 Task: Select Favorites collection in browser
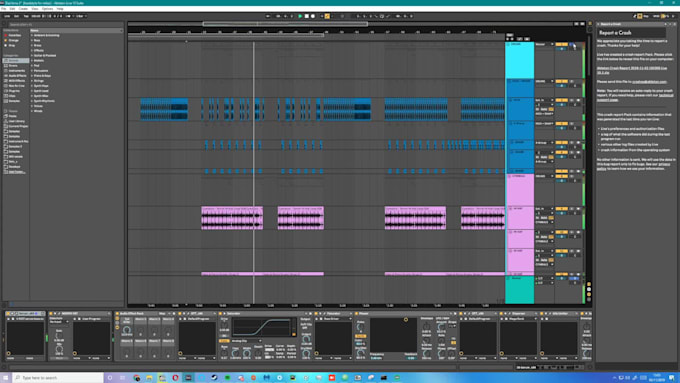(x=15, y=36)
